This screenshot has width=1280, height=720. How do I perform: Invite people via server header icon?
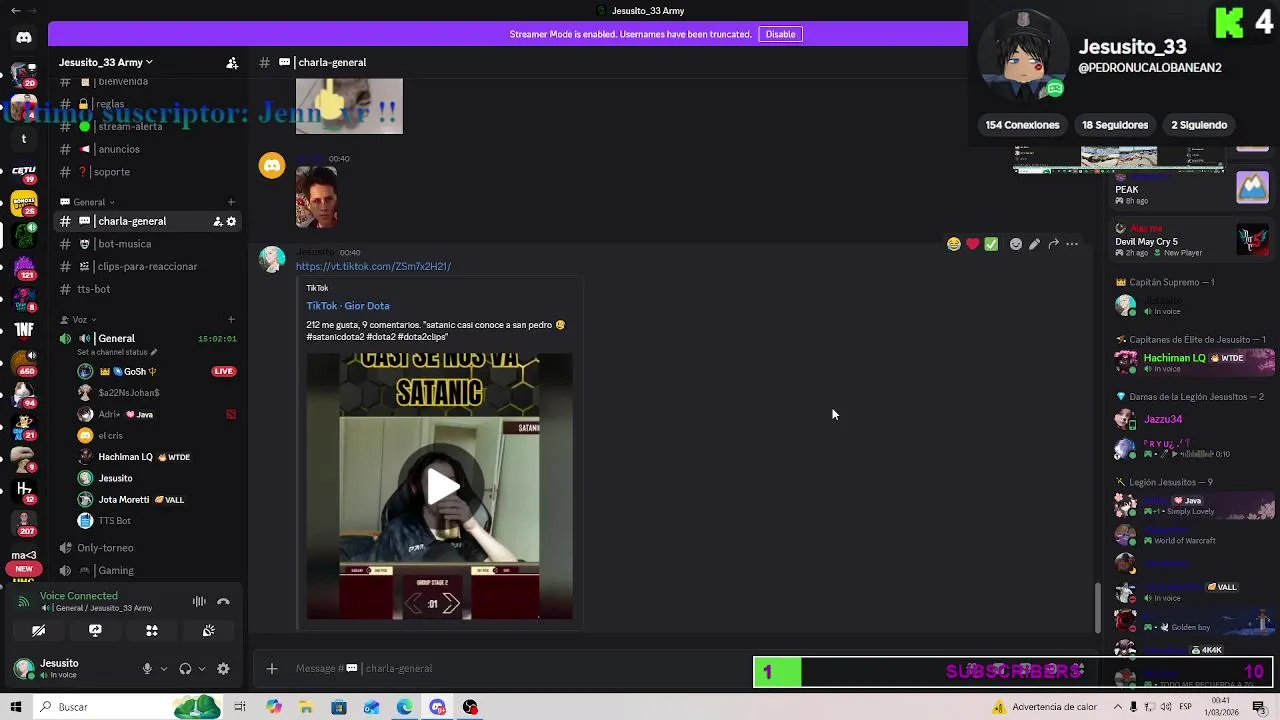(232, 62)
